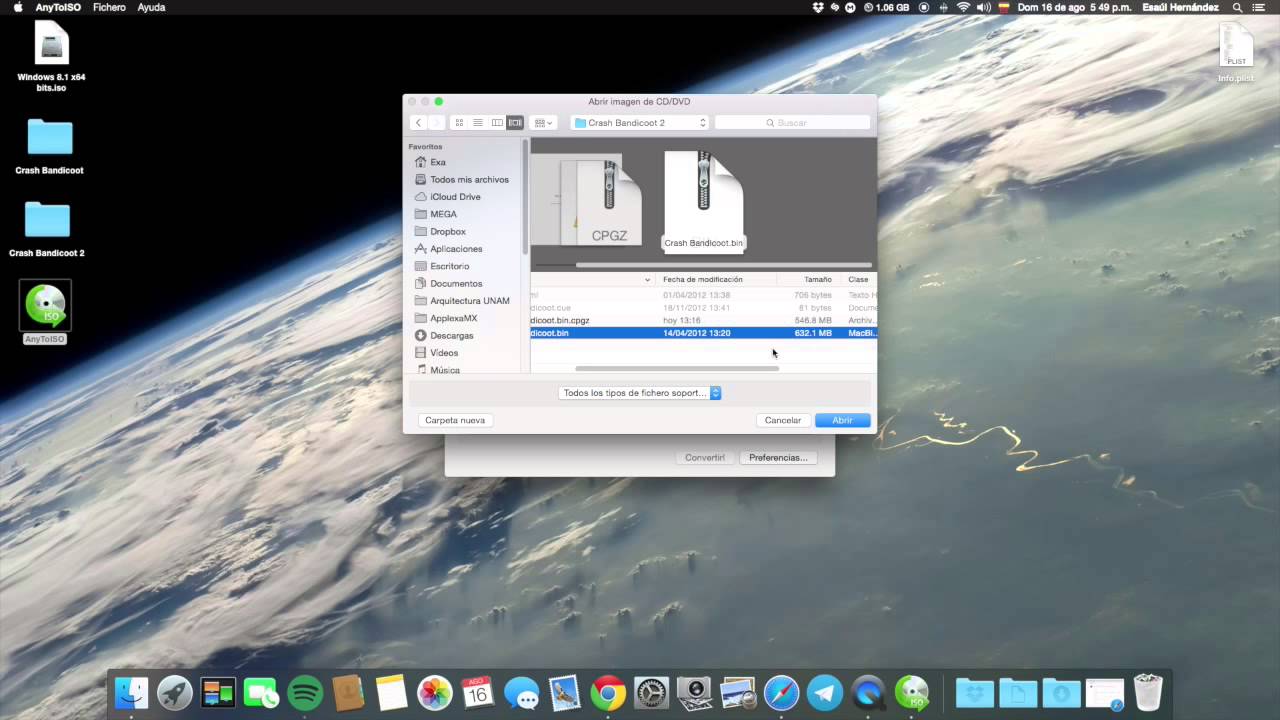Go back with the left chevron button
Screen dimensions: 1280x720
pos(418,123)
